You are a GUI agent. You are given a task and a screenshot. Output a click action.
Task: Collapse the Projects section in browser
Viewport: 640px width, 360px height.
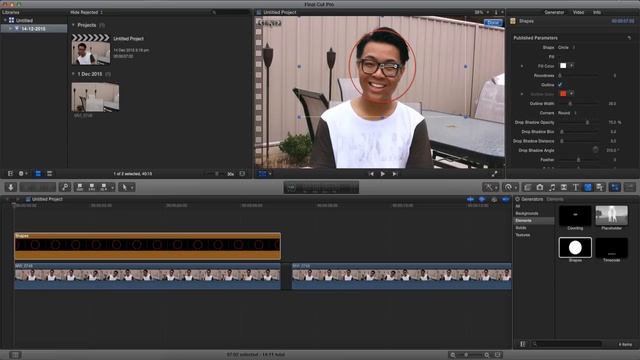(x=73, y=25)
